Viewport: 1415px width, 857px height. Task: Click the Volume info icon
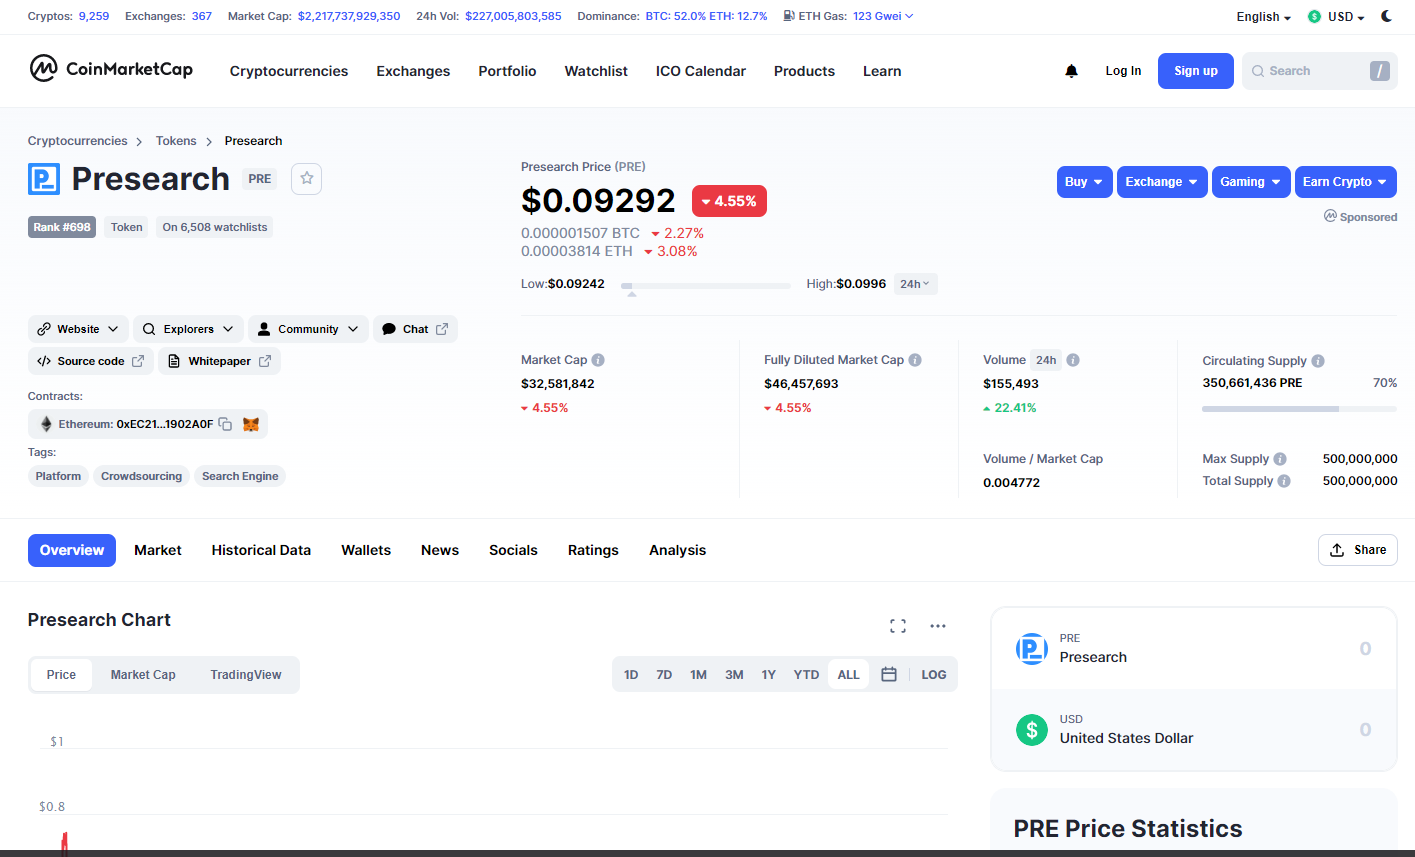coord(1072,360)
